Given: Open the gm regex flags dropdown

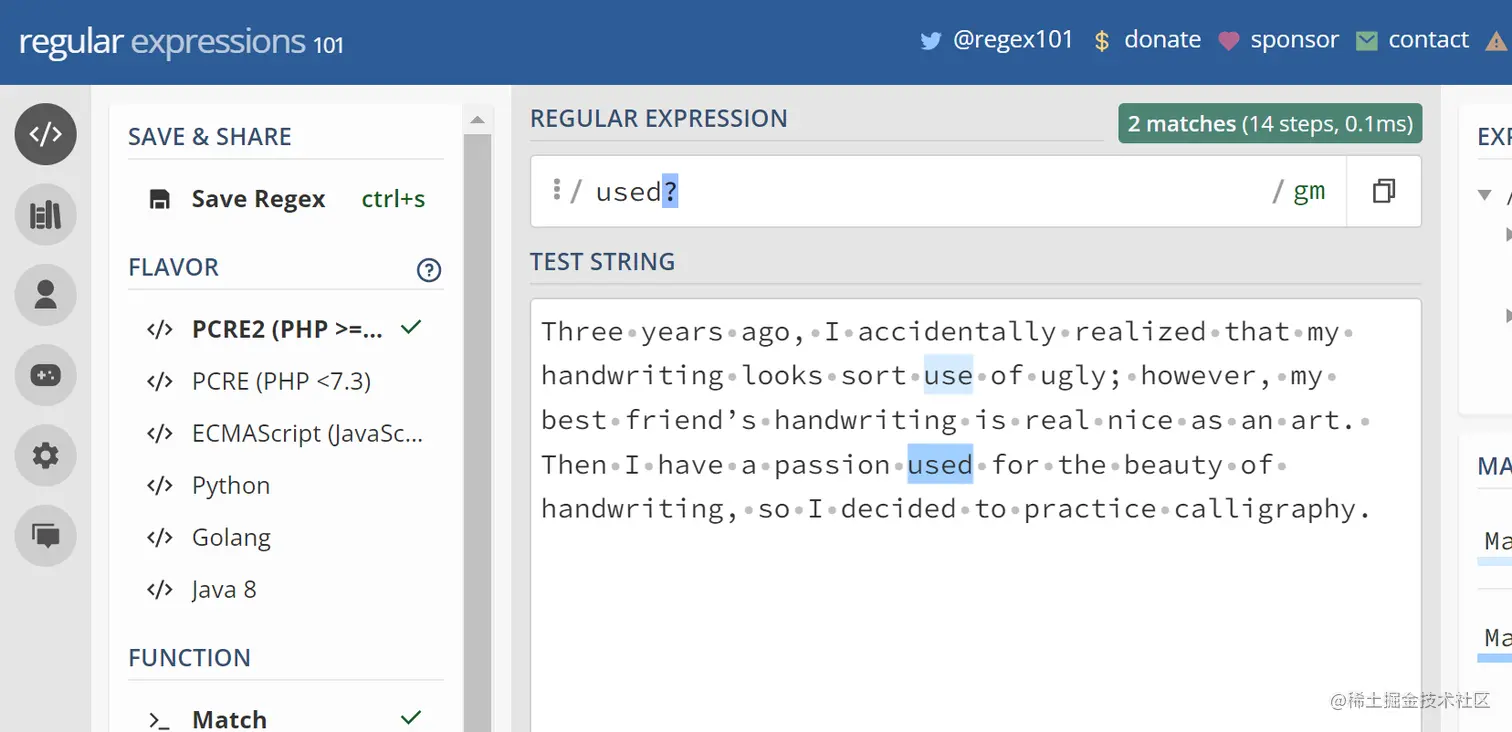Looking at the screenshot, I should point(1309,192).
